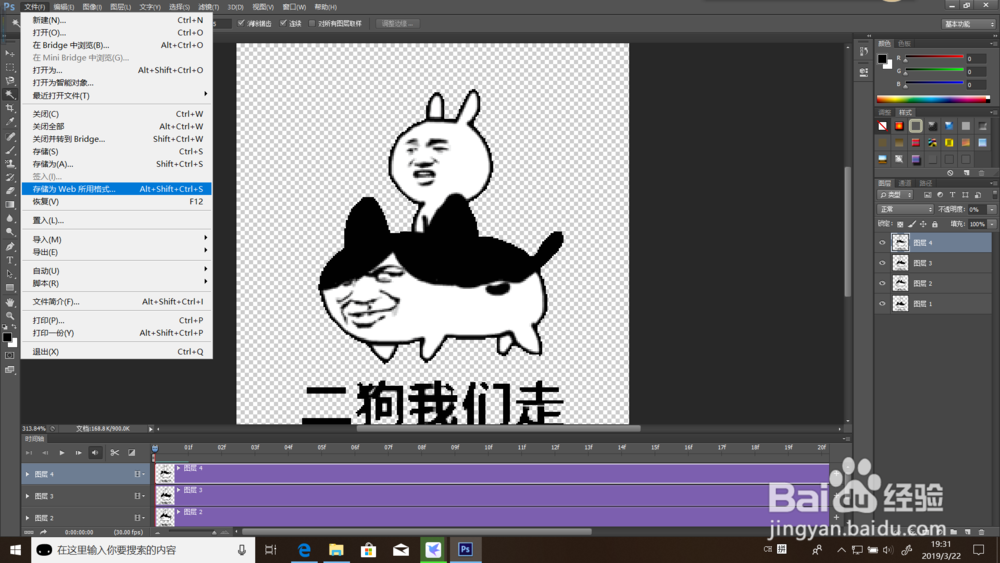
Task: Select the History Brush tool
Action: click(x=10, y=177)
